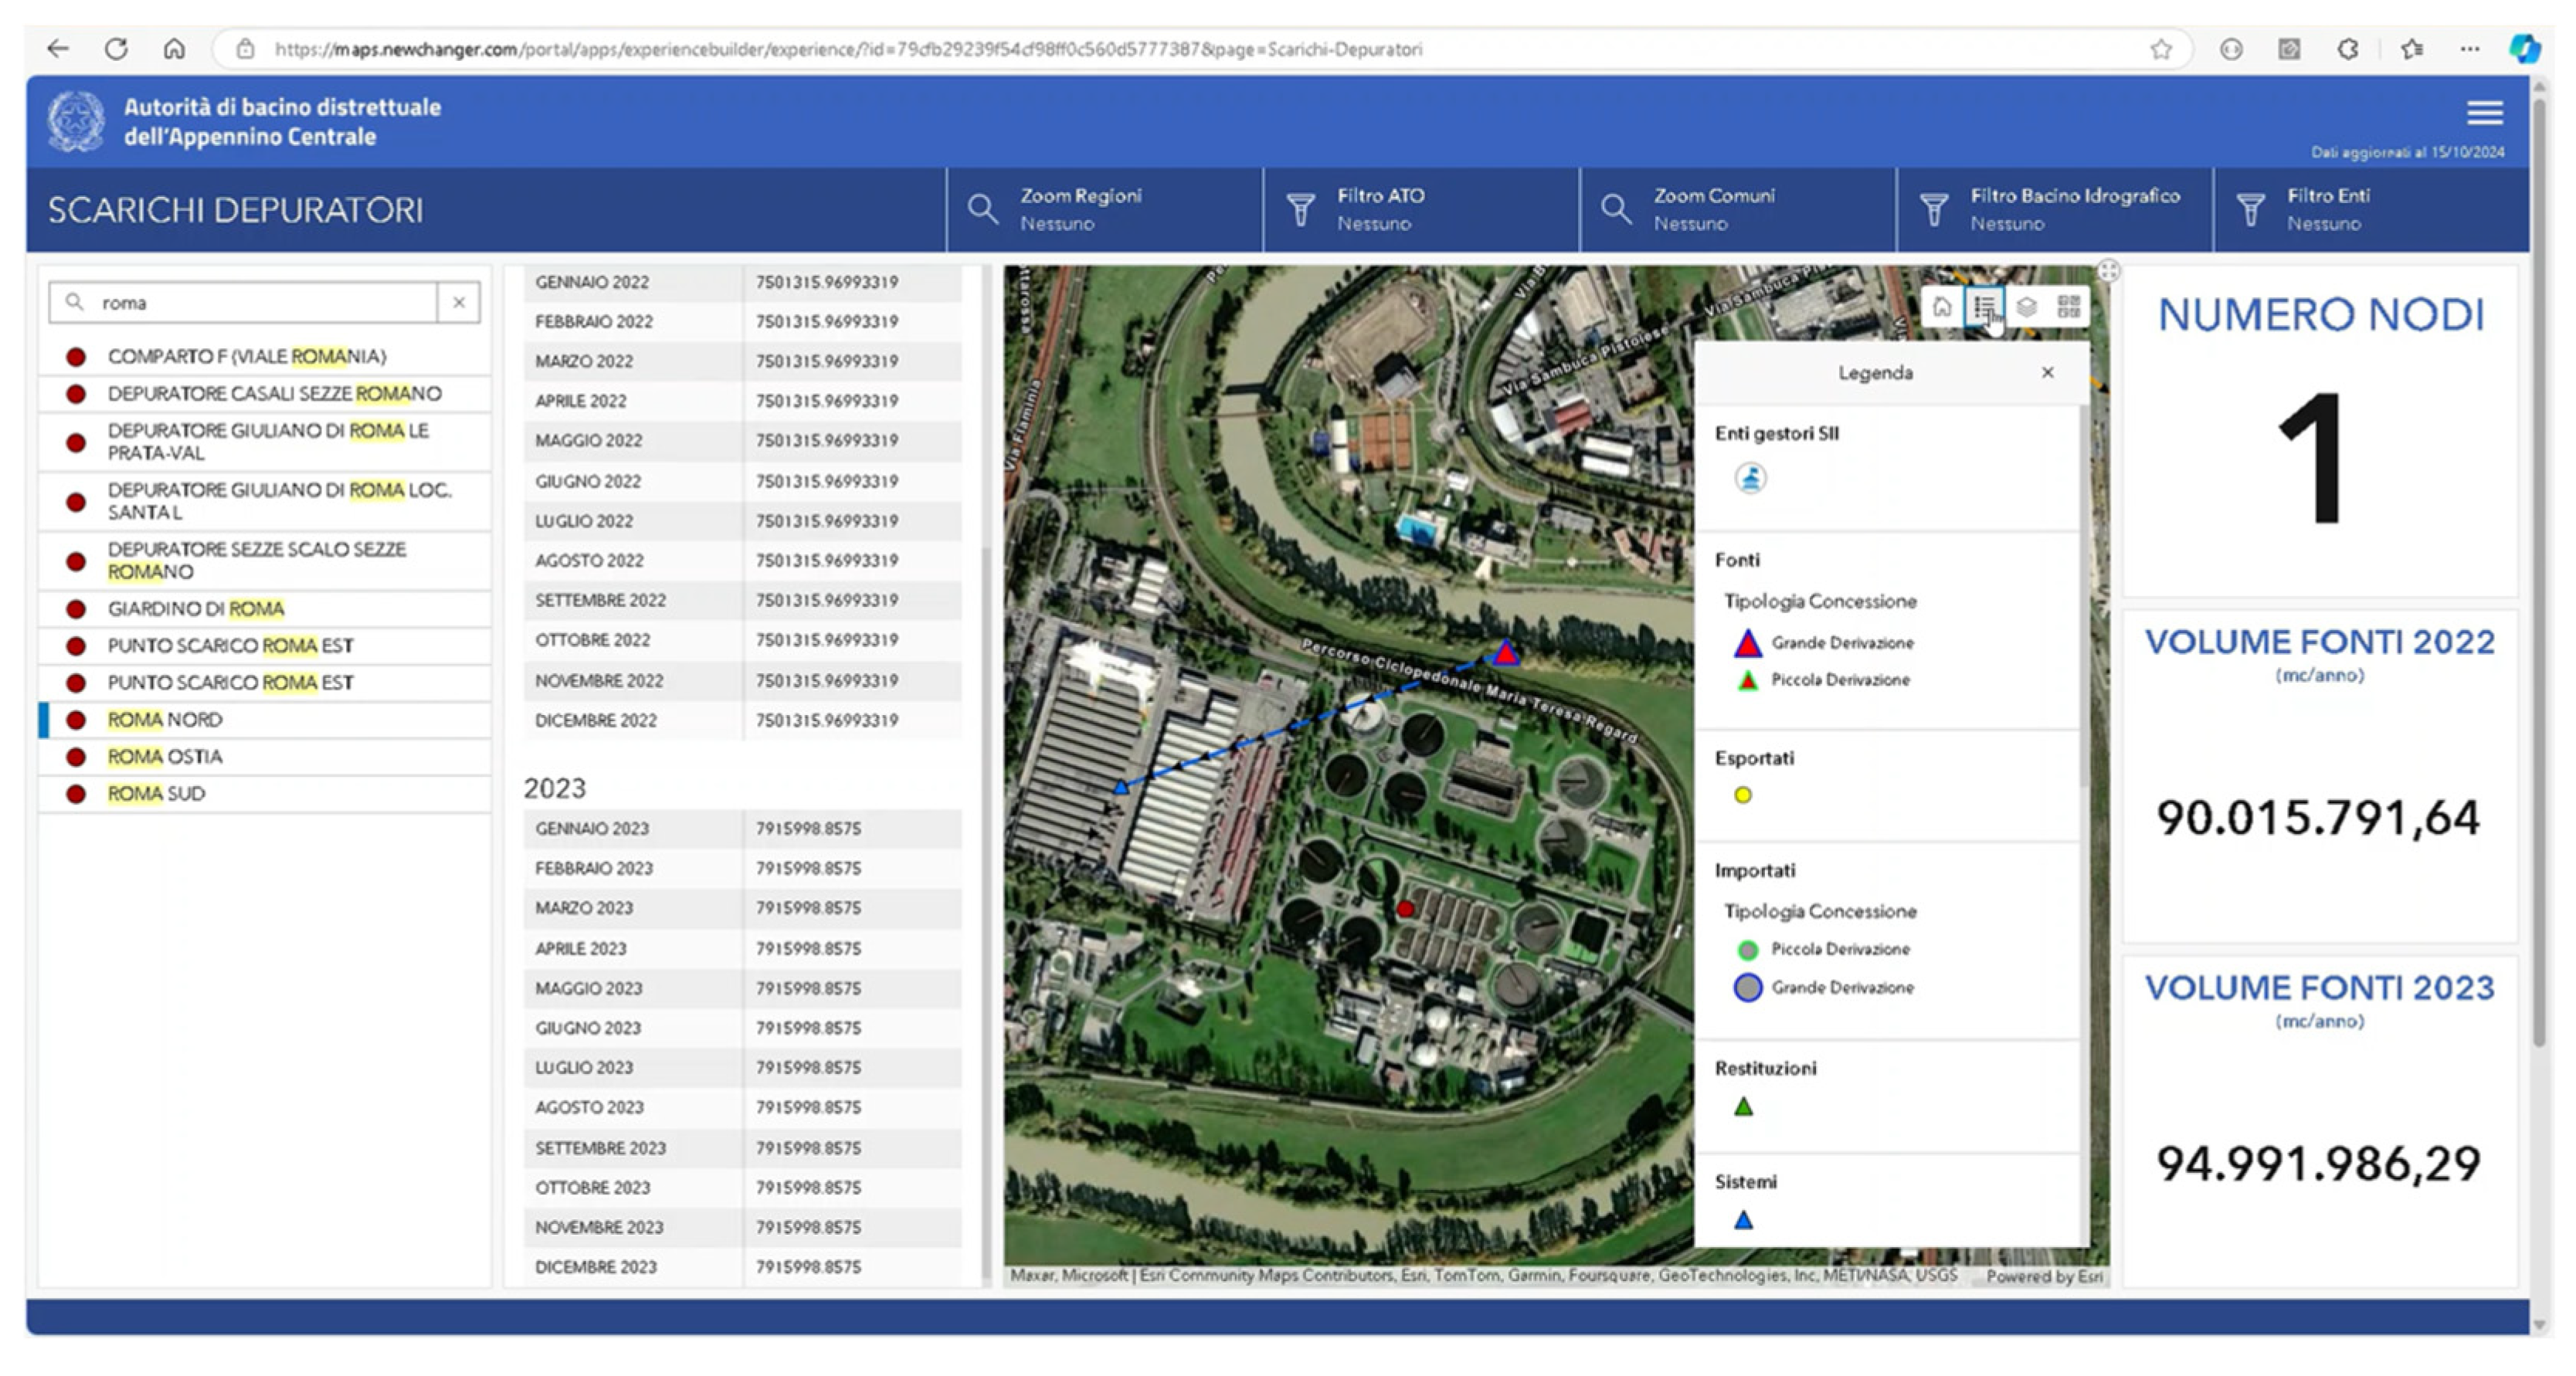The image size is (2576, 1376).
Task: Expand map to fullscreen via corner icon
Action: click(x=2108, y=270)
